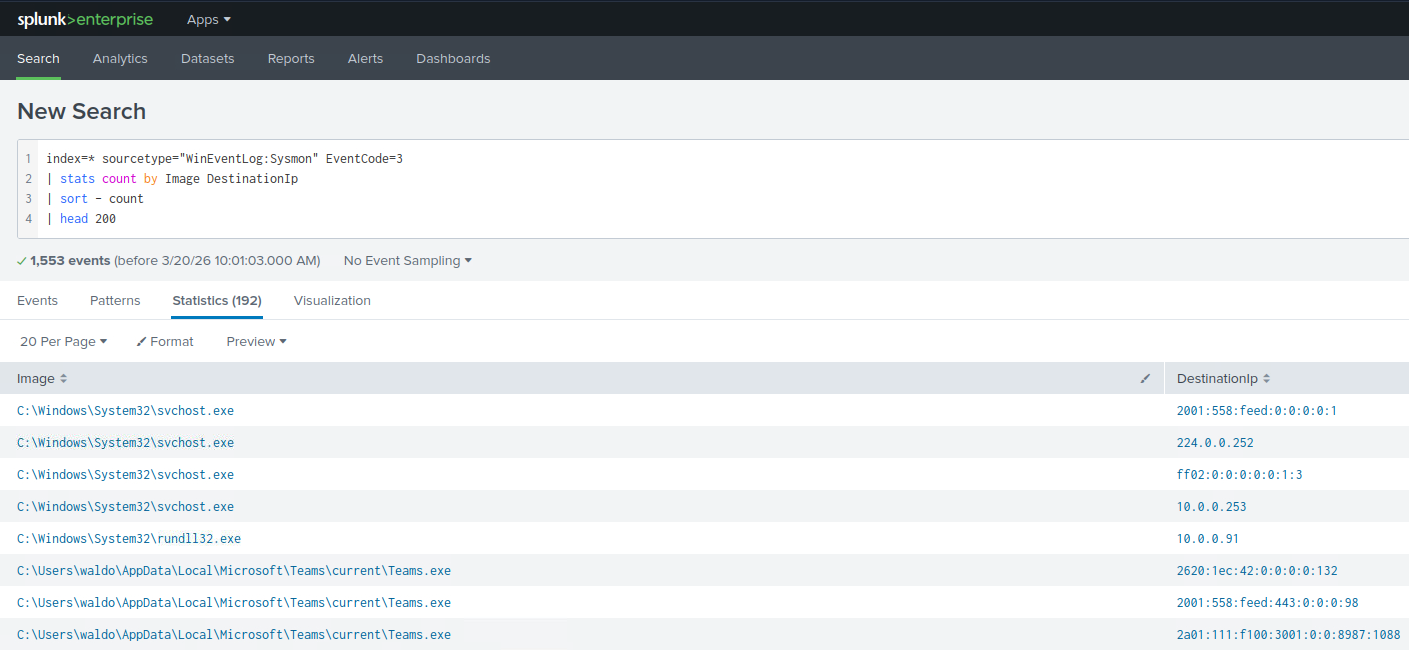Open Format options with the paintbrush icon
The width and height of the screenshot is (1409, 655).
(x=165, y=342)
